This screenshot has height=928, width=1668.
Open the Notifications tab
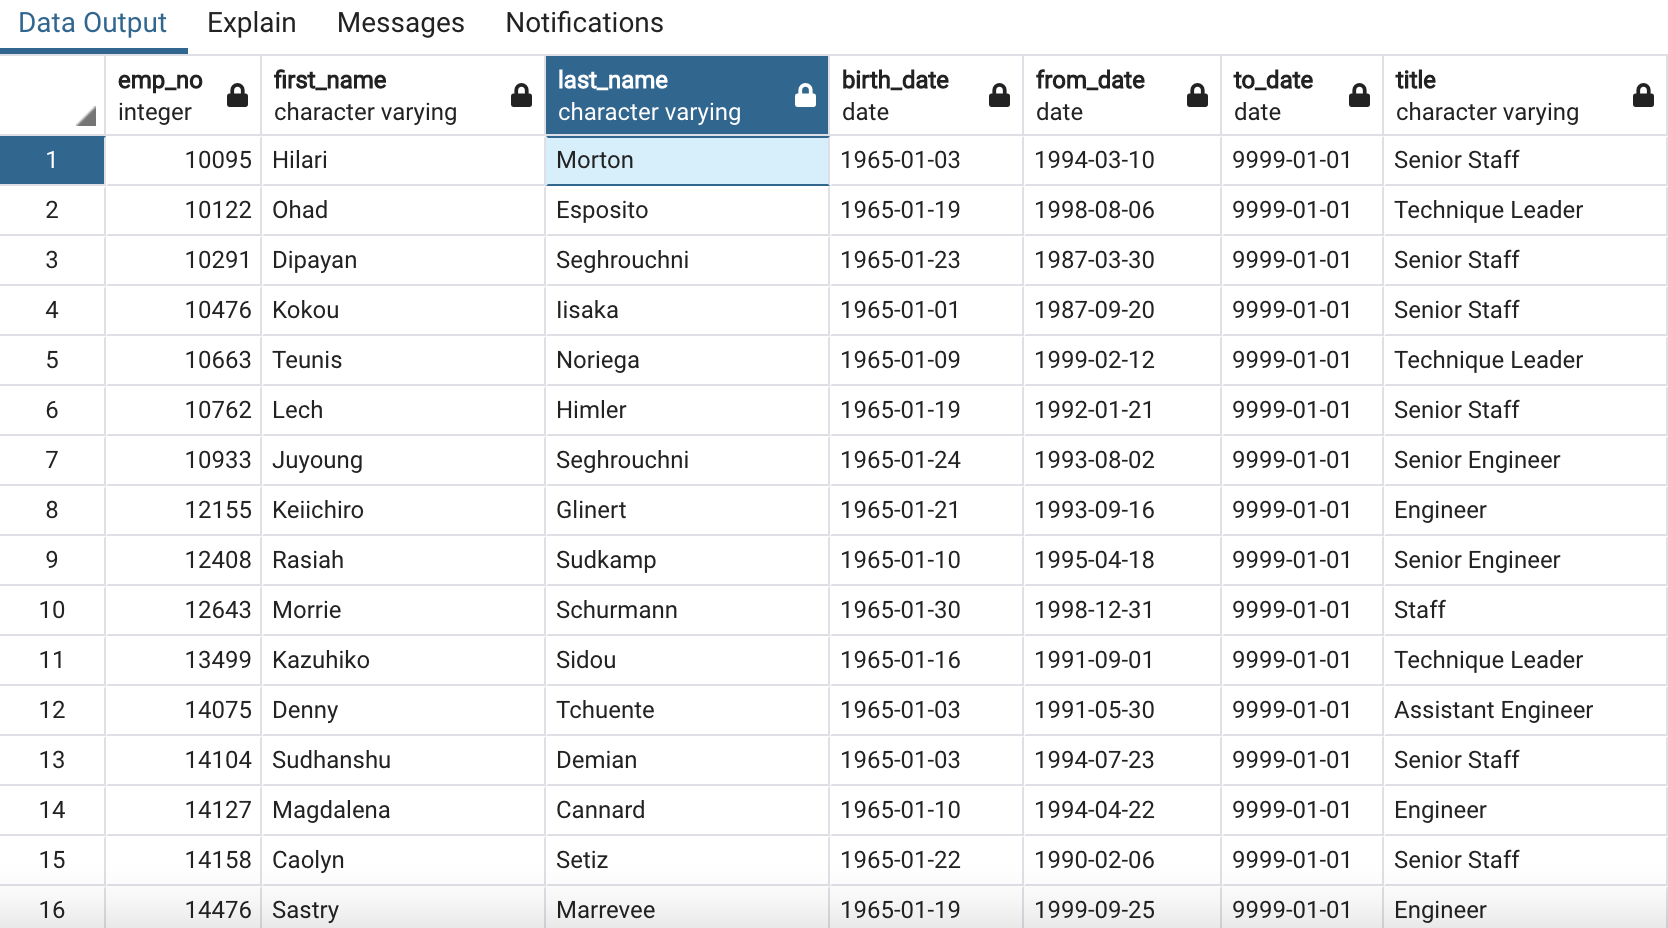click(x=584, y=22)
